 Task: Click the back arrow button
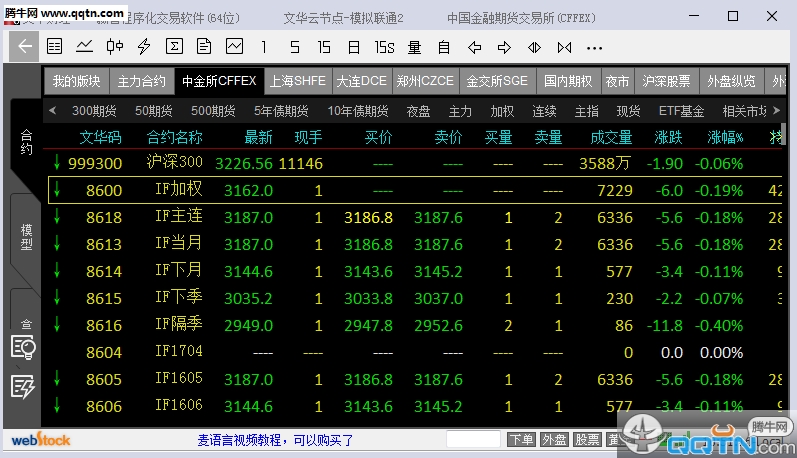24,47
